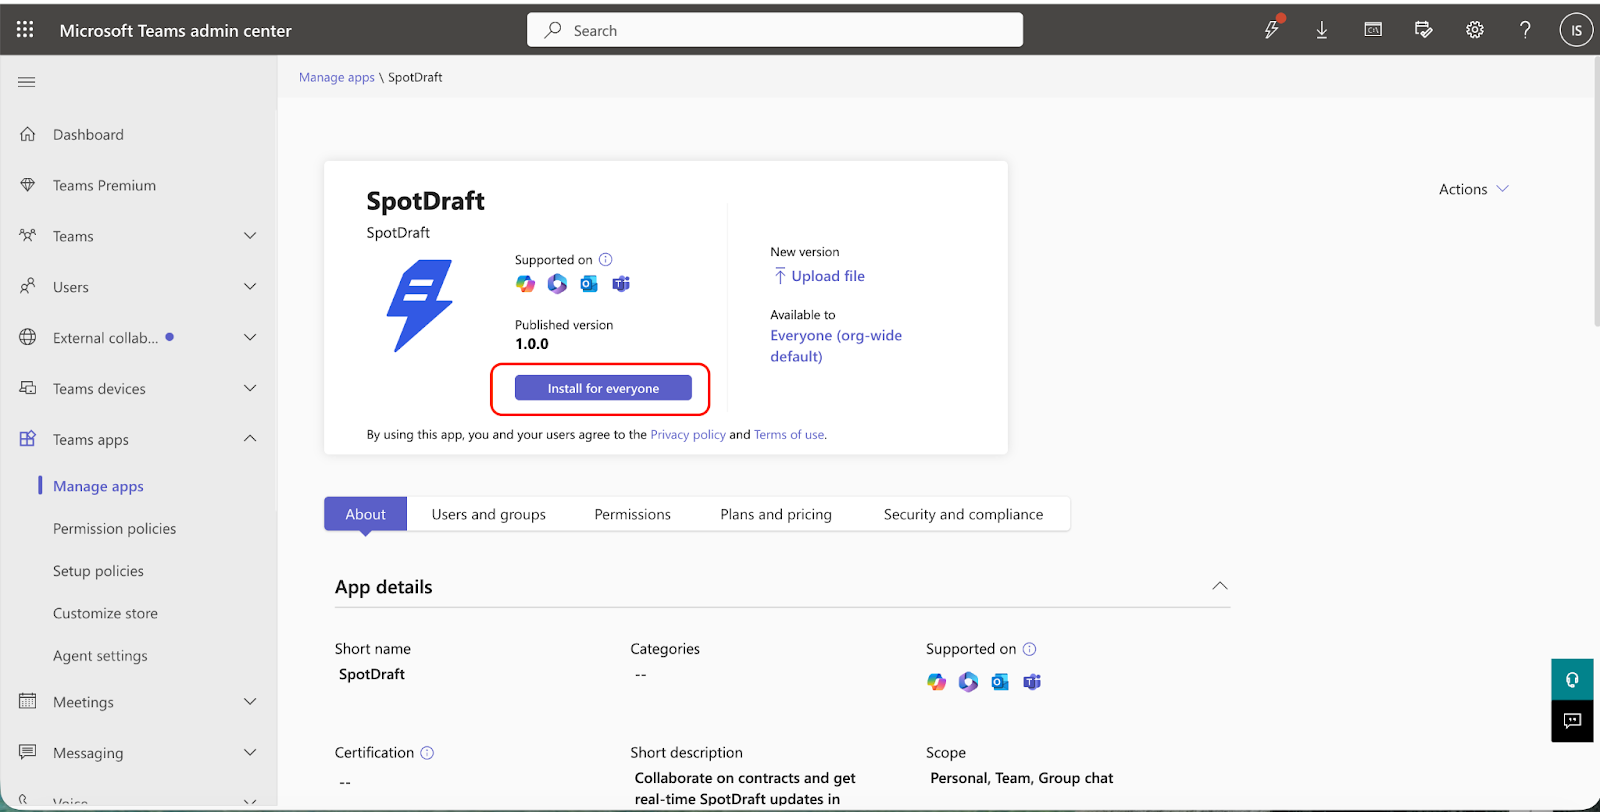Image resolution: width=1600 pixels, height=812 pixels.
Task: Switch to the Permissions tab
Action: [x=632, y=514]
